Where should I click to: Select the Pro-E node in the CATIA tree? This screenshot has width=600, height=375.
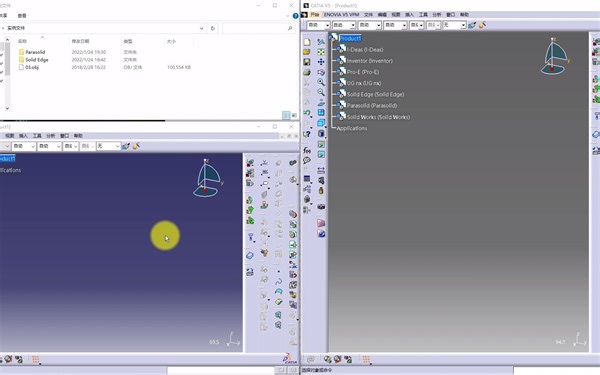[363, 72]
